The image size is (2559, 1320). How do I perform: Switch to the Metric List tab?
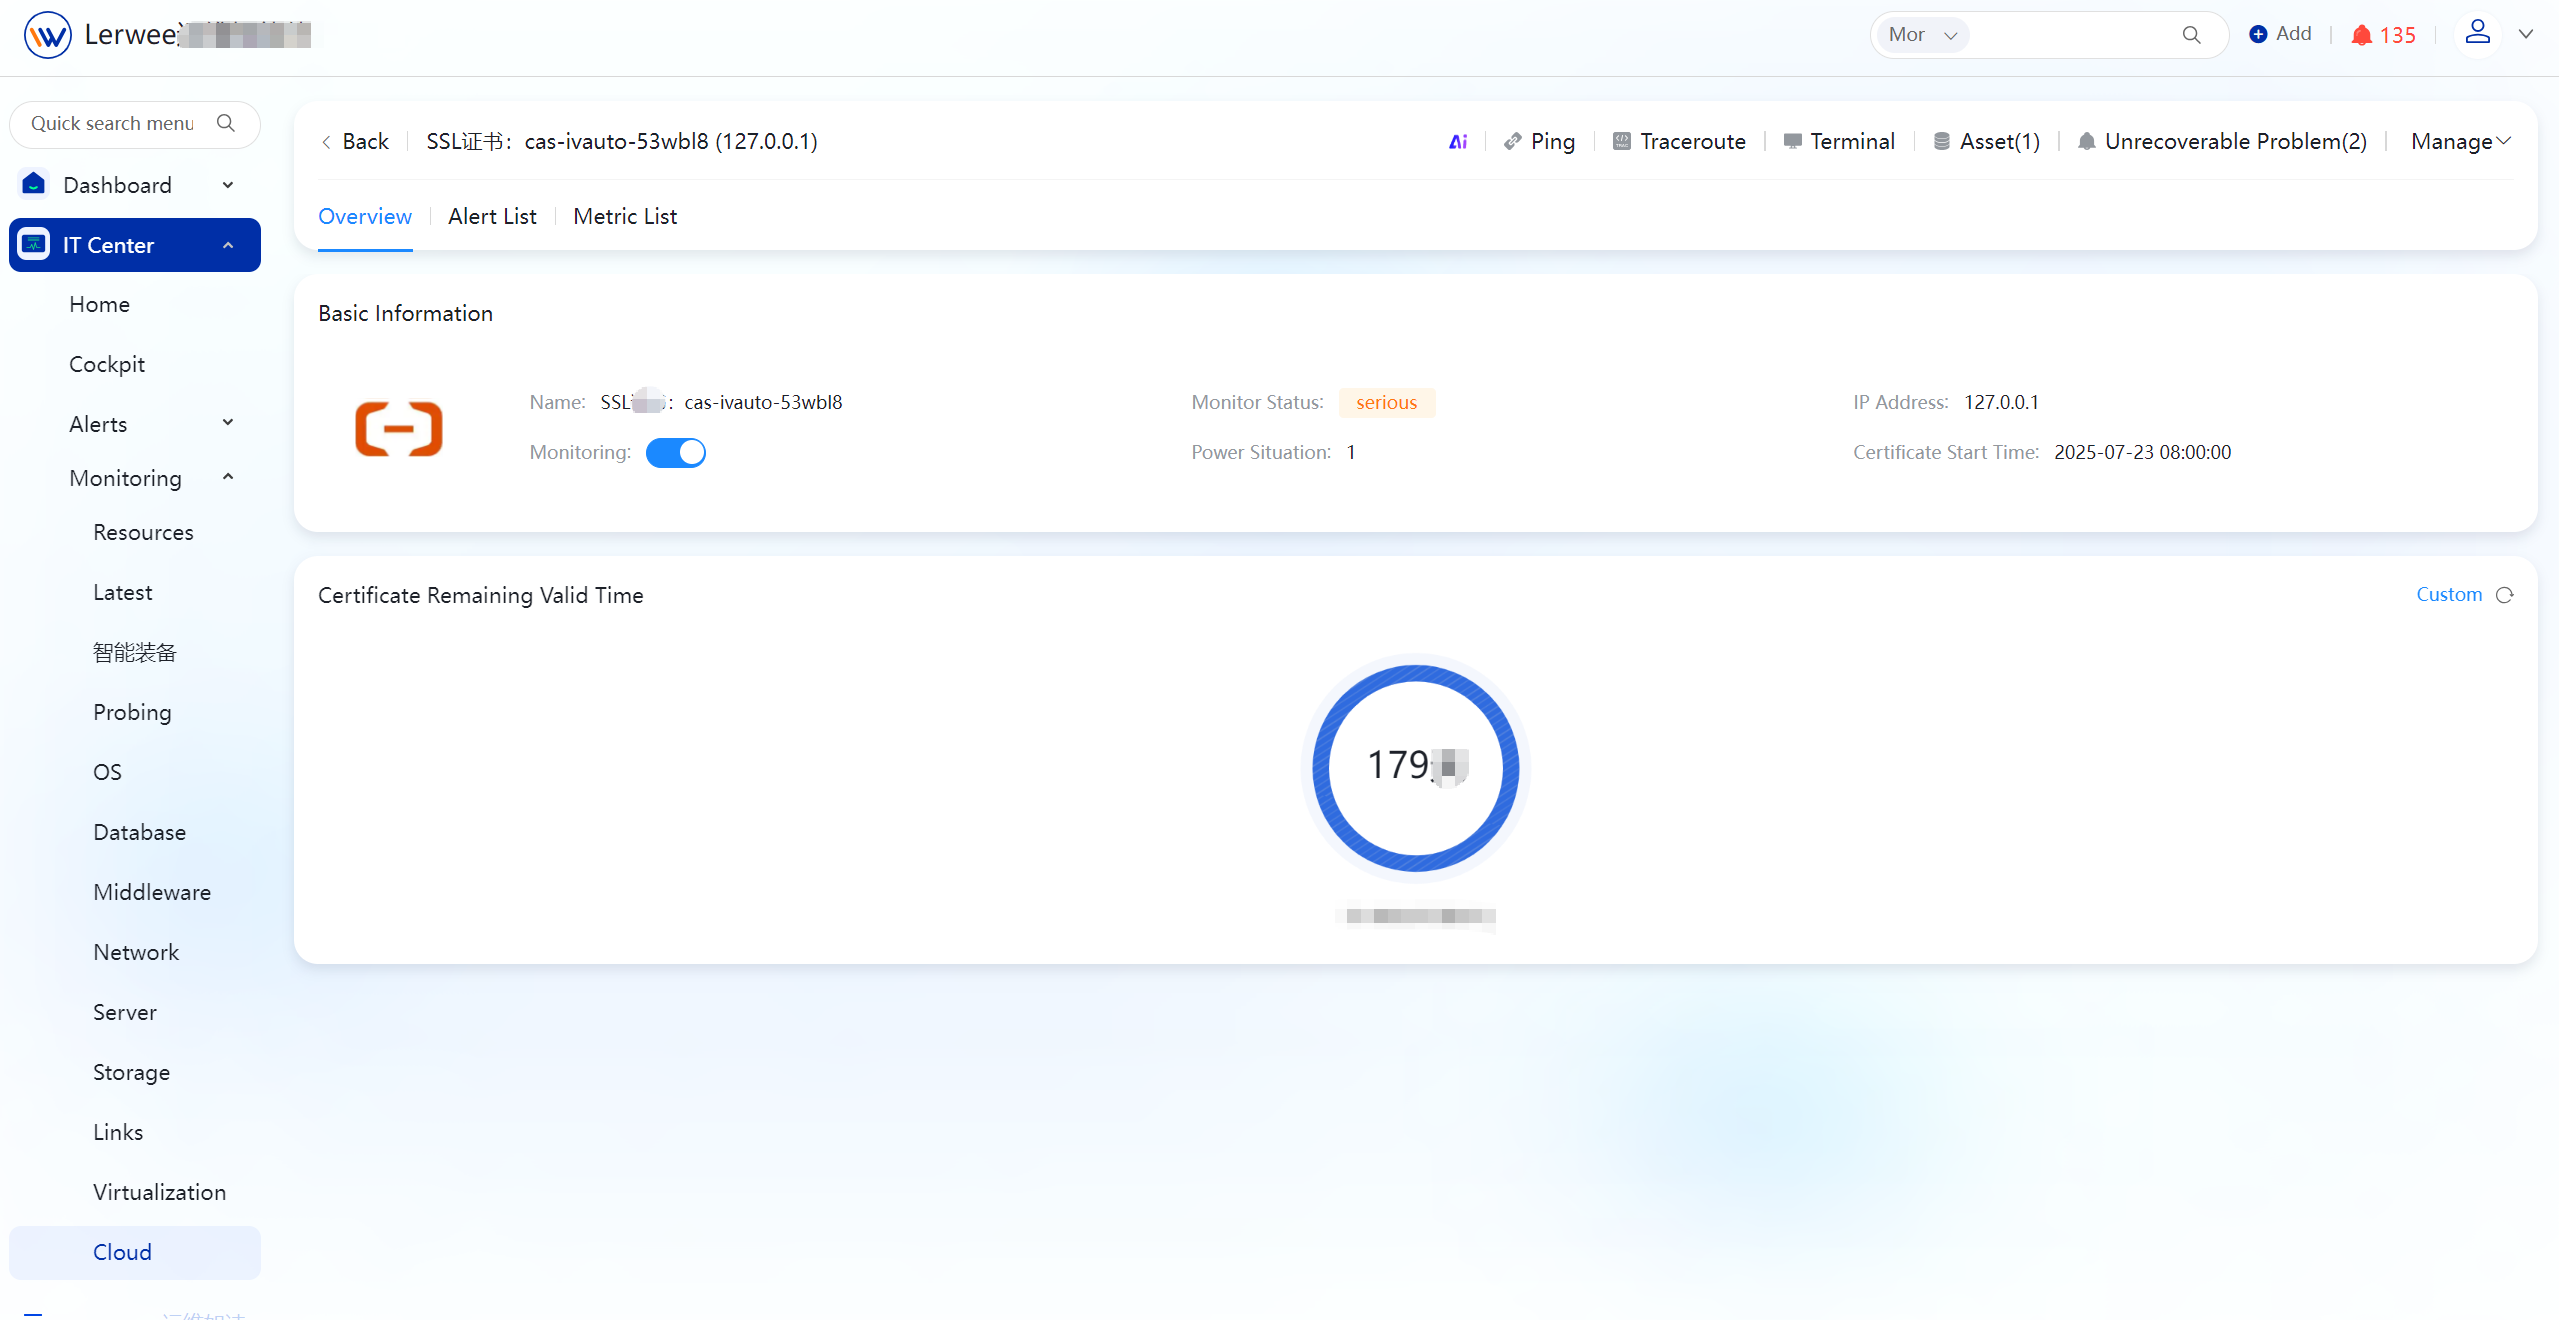(x=625, y=216)
